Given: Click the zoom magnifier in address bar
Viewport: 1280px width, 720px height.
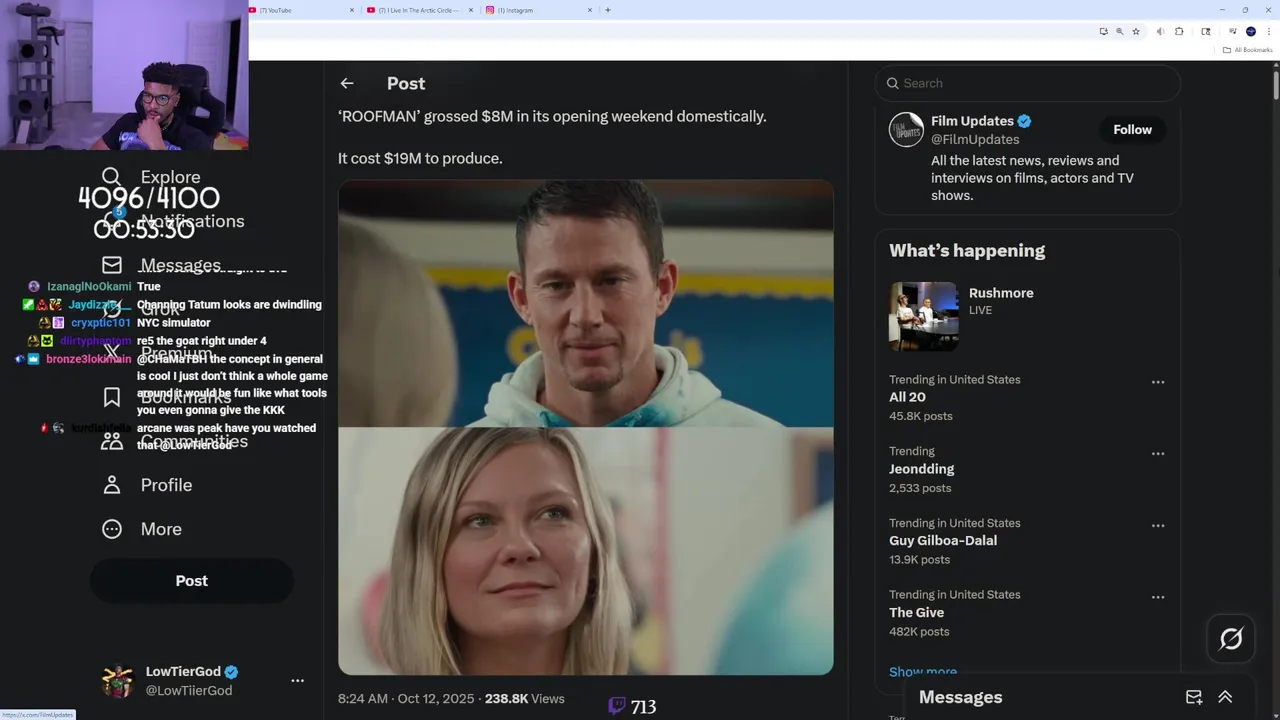Looking at the screenshot, I should pyautogui.click(x=1119, y=32).
